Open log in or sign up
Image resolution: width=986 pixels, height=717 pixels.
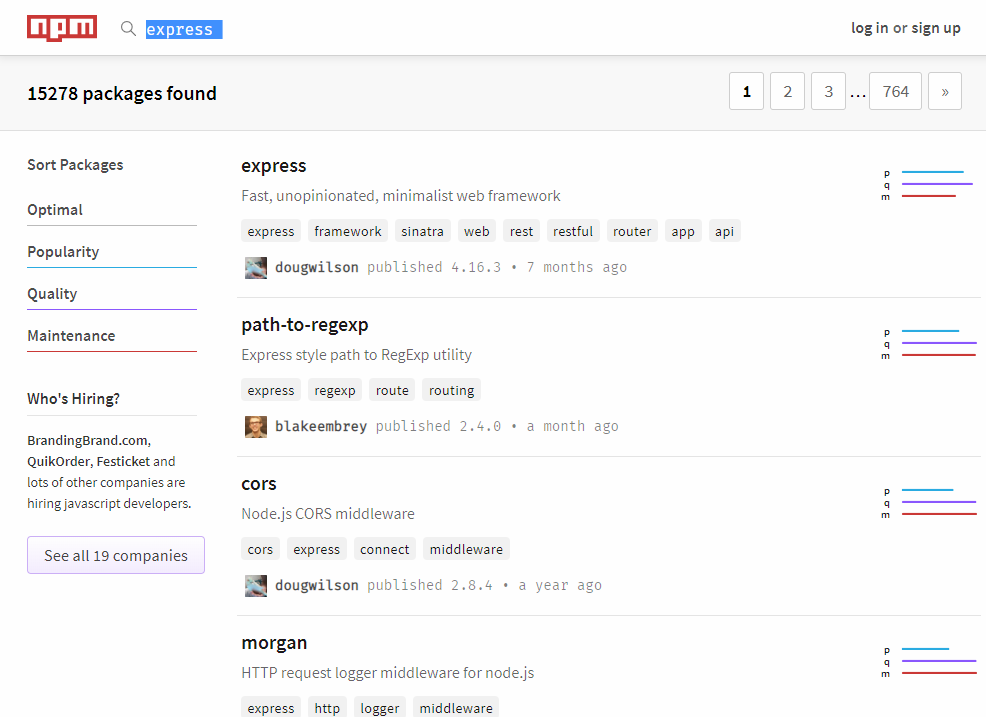tap(906, 28)
